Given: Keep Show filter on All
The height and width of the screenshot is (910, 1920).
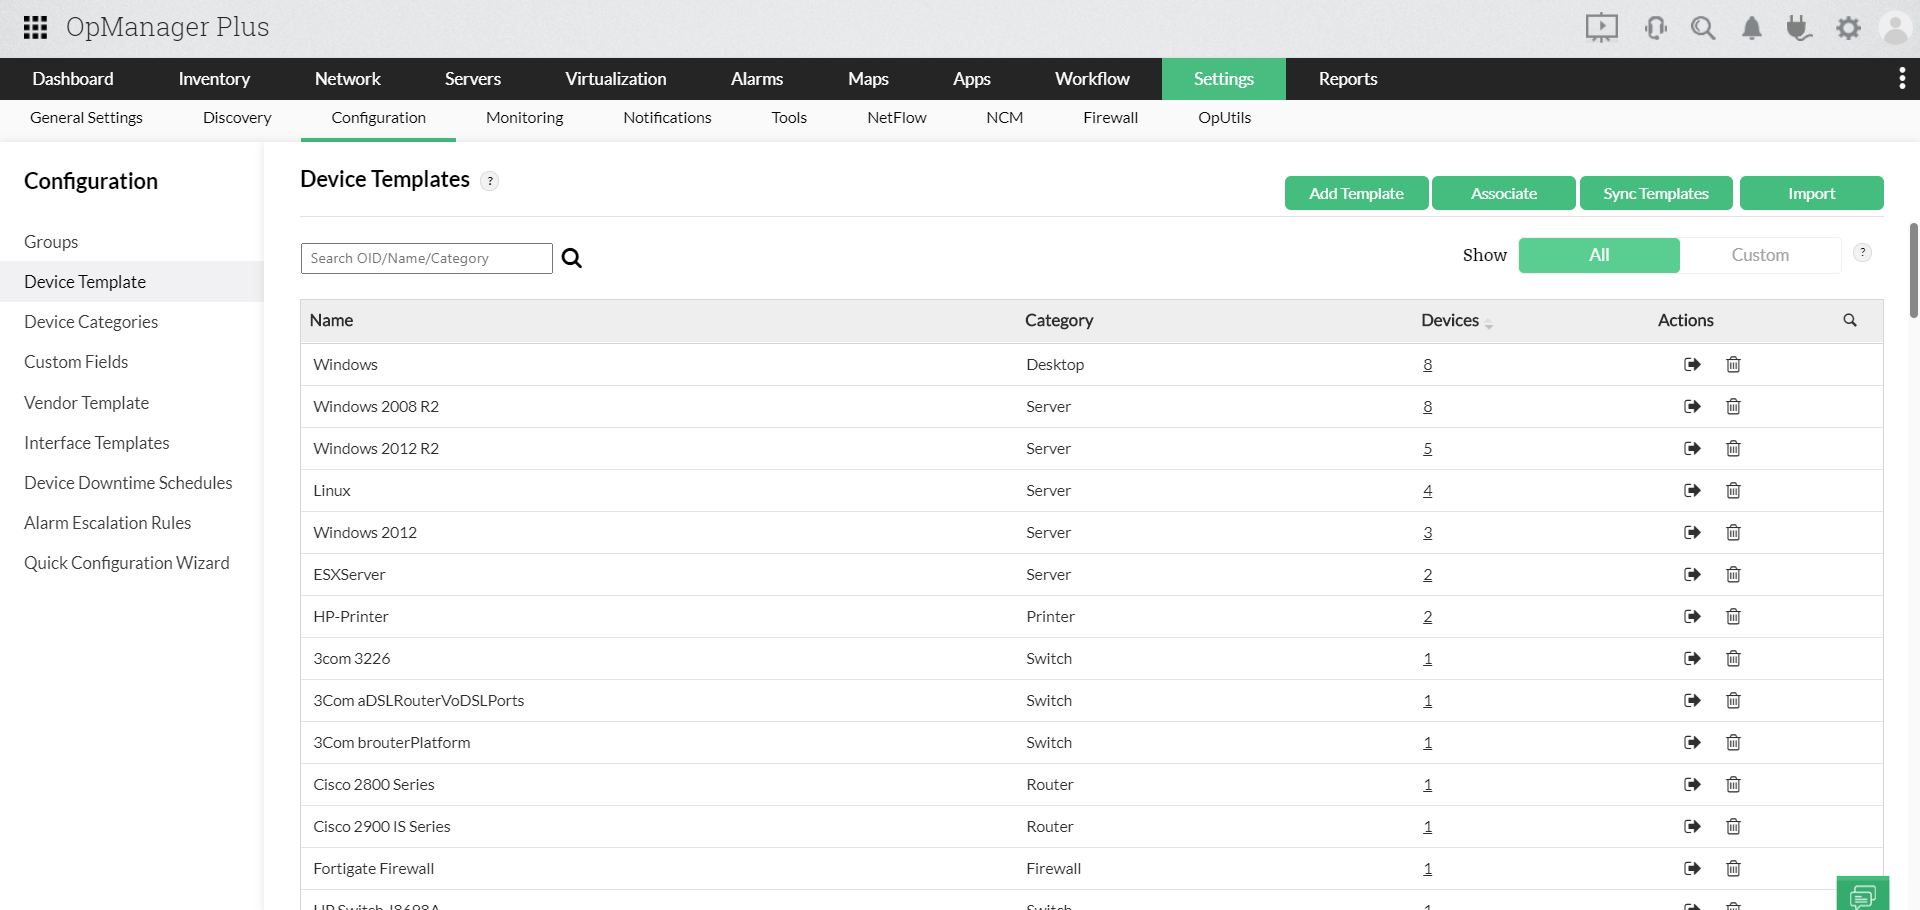Looking at the screenshot, I should click(1598, 255).
